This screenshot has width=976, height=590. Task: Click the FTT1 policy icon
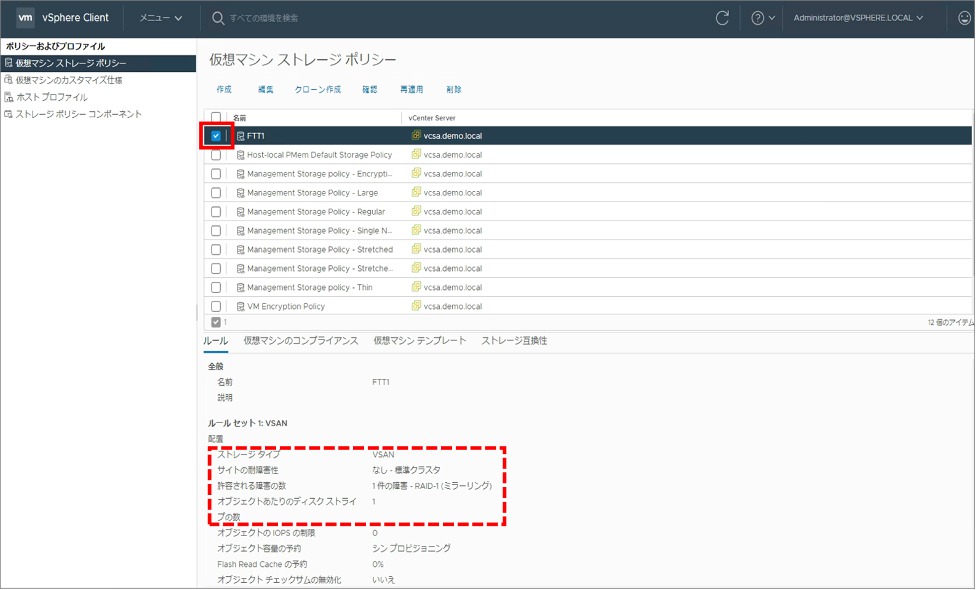point(240,136)
